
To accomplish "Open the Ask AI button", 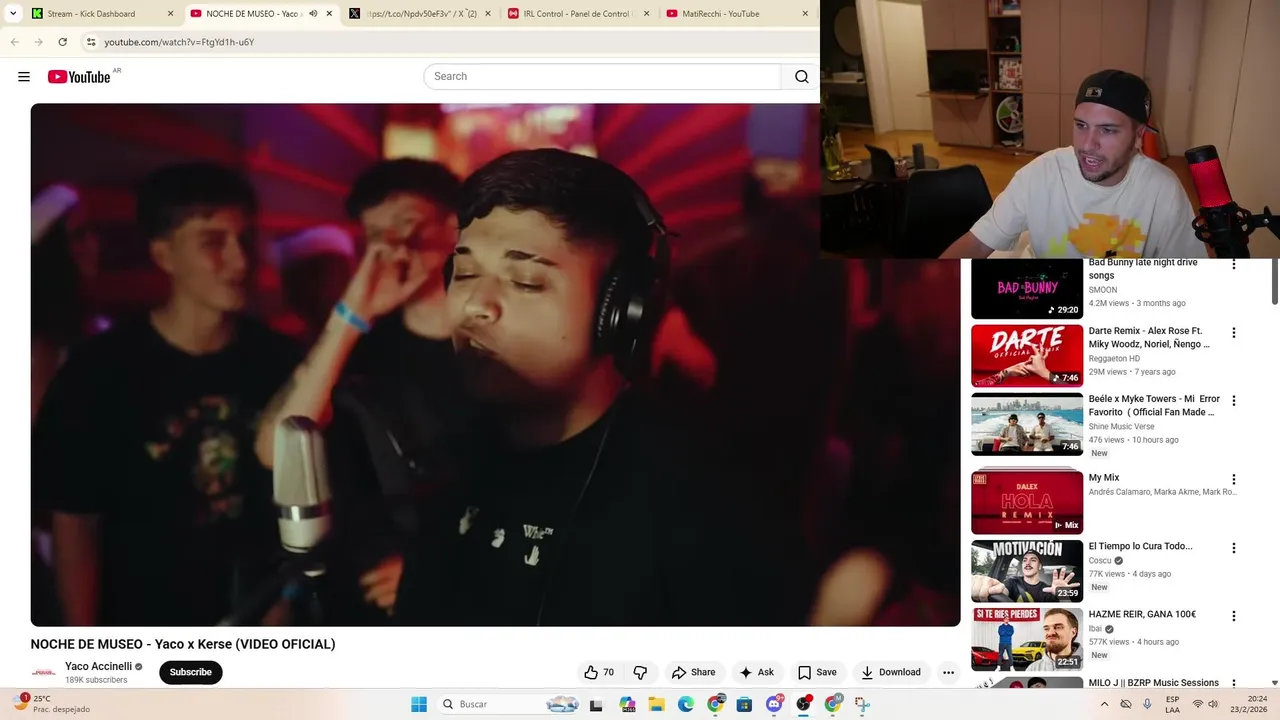I will 756,672.
